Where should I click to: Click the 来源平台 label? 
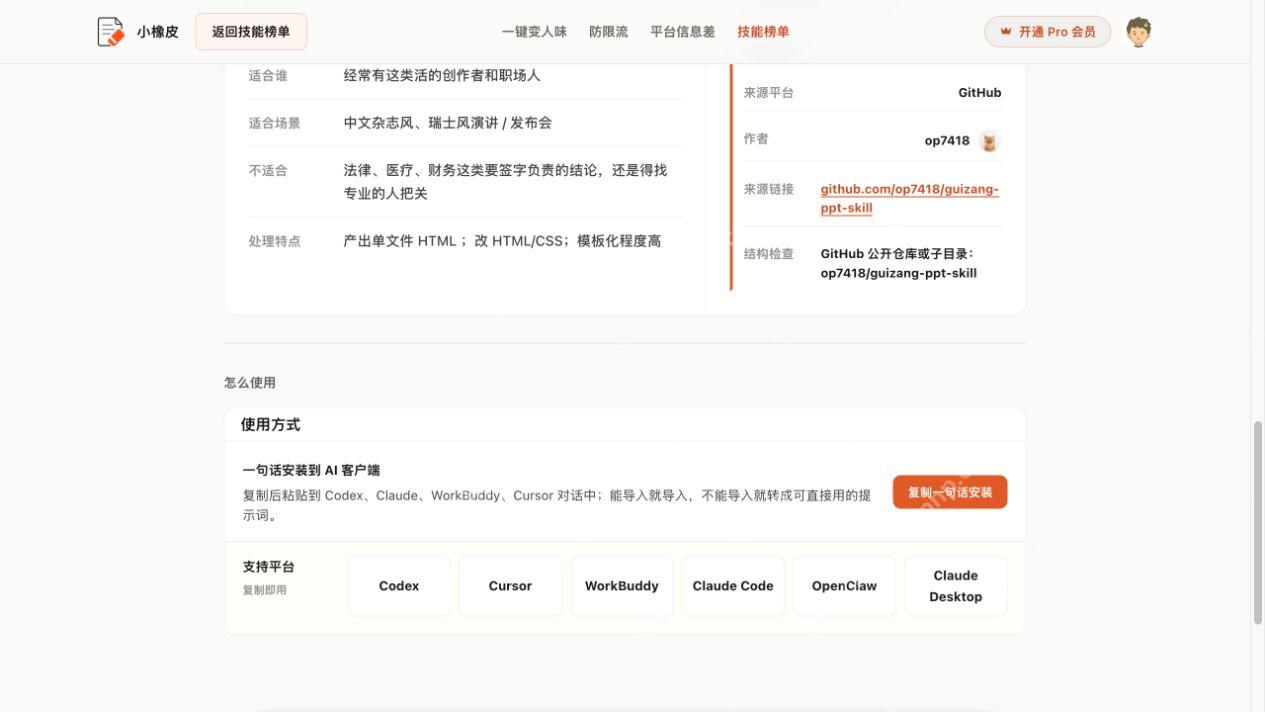click(769, 93)
